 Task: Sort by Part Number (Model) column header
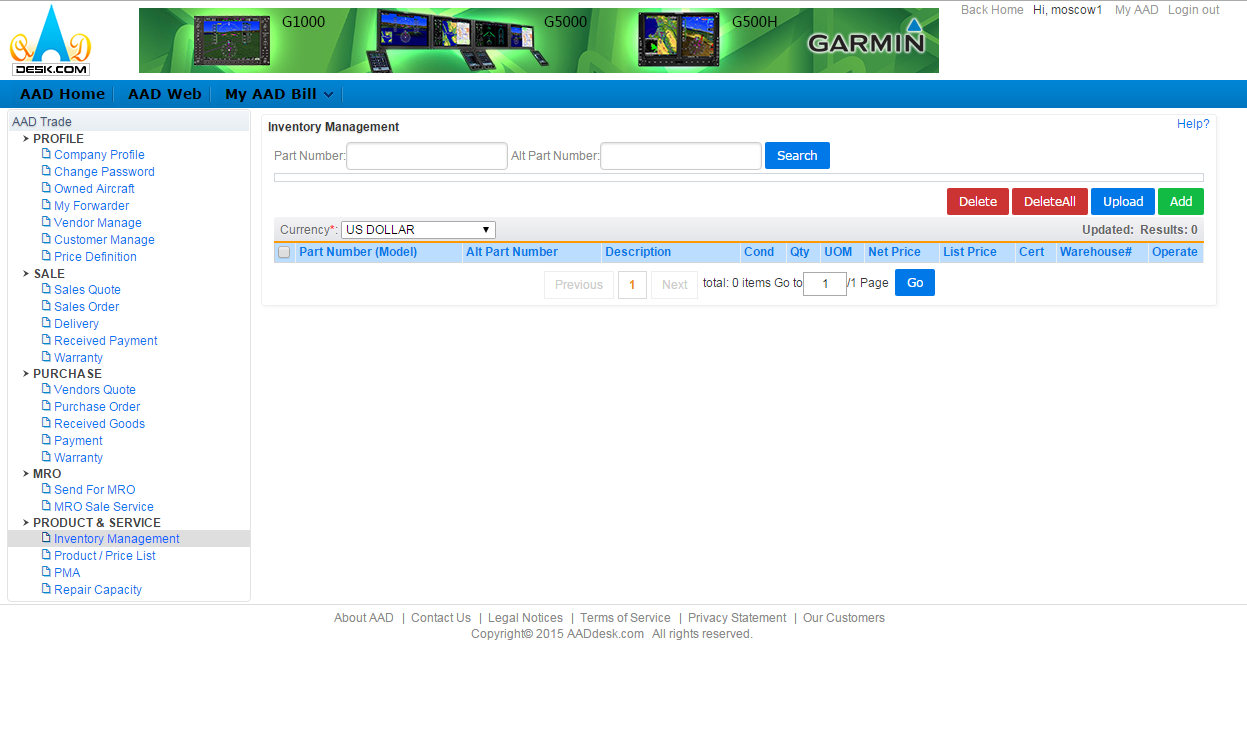[358, 252]
